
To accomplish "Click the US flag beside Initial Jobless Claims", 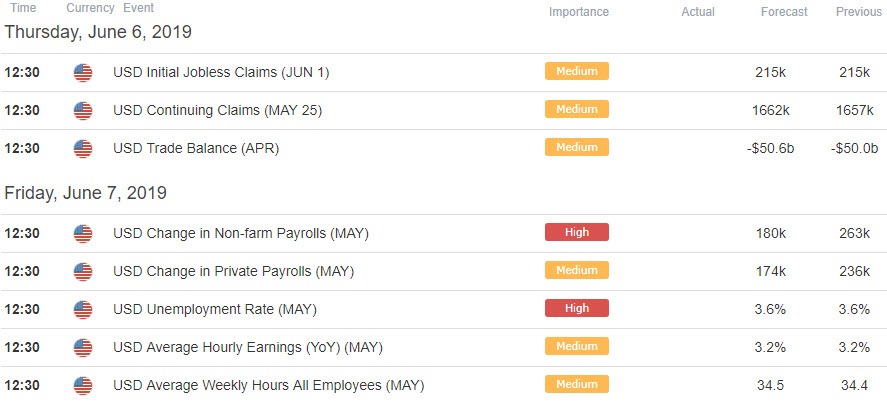I will click(x=83, y=72).
